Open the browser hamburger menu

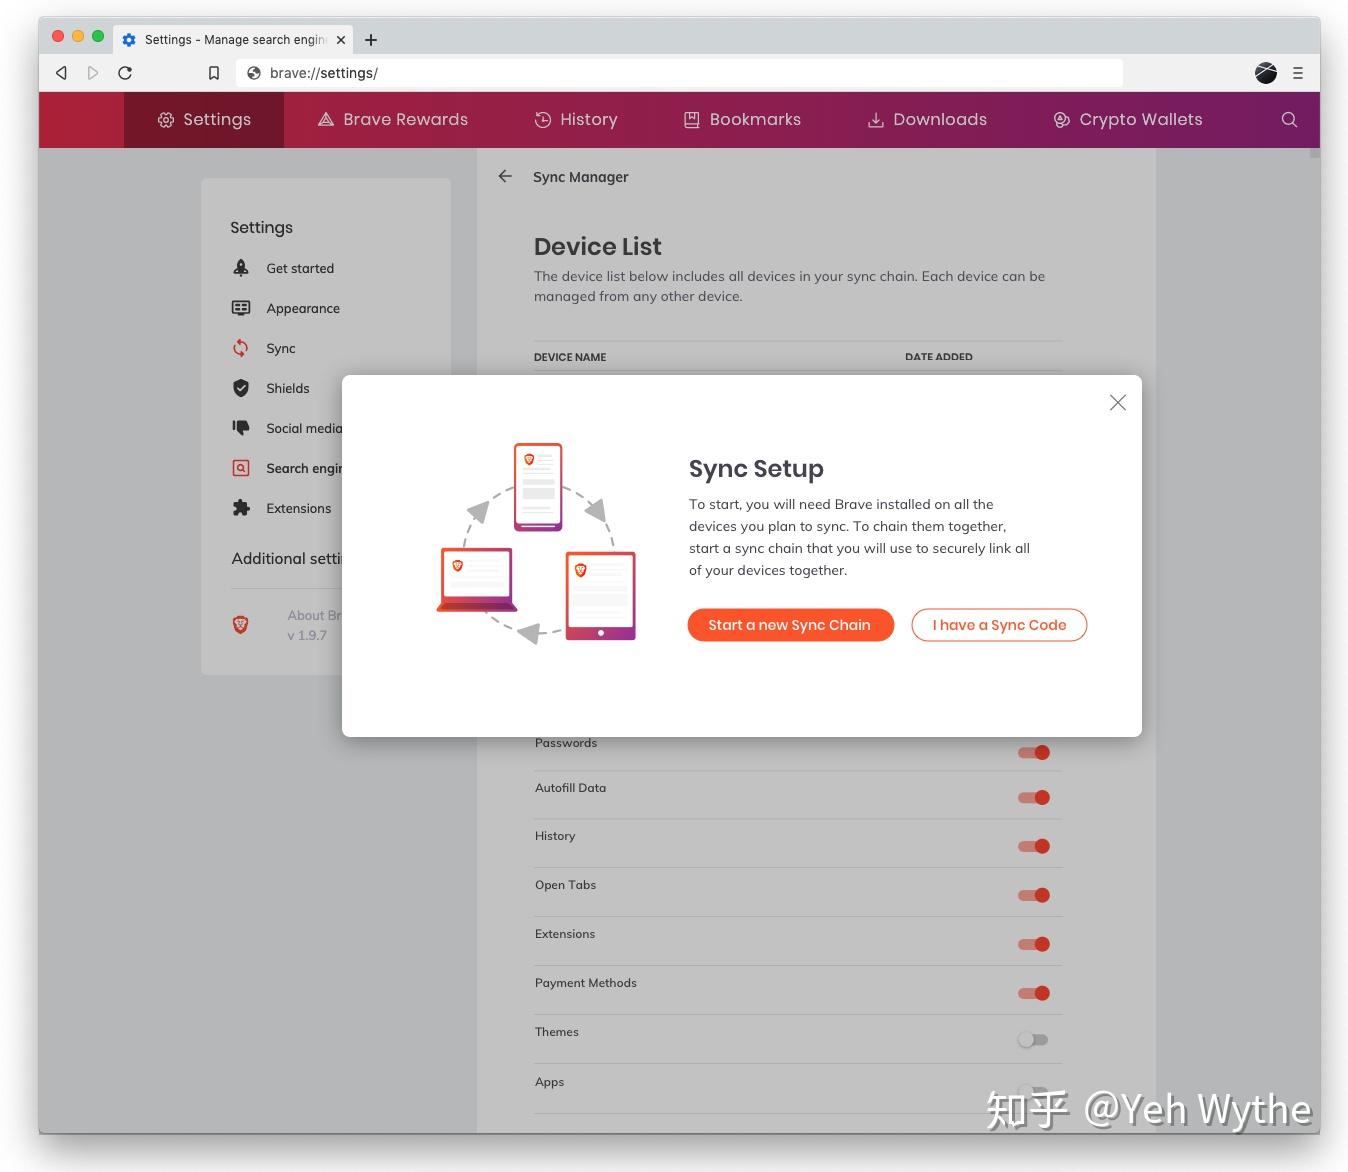coord(1298,73)
